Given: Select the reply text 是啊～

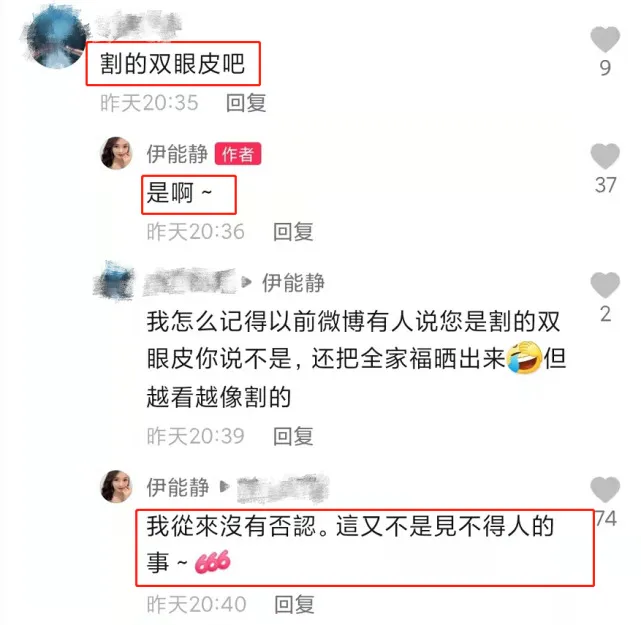Looking at the screenshot, I should coord(179,193).
